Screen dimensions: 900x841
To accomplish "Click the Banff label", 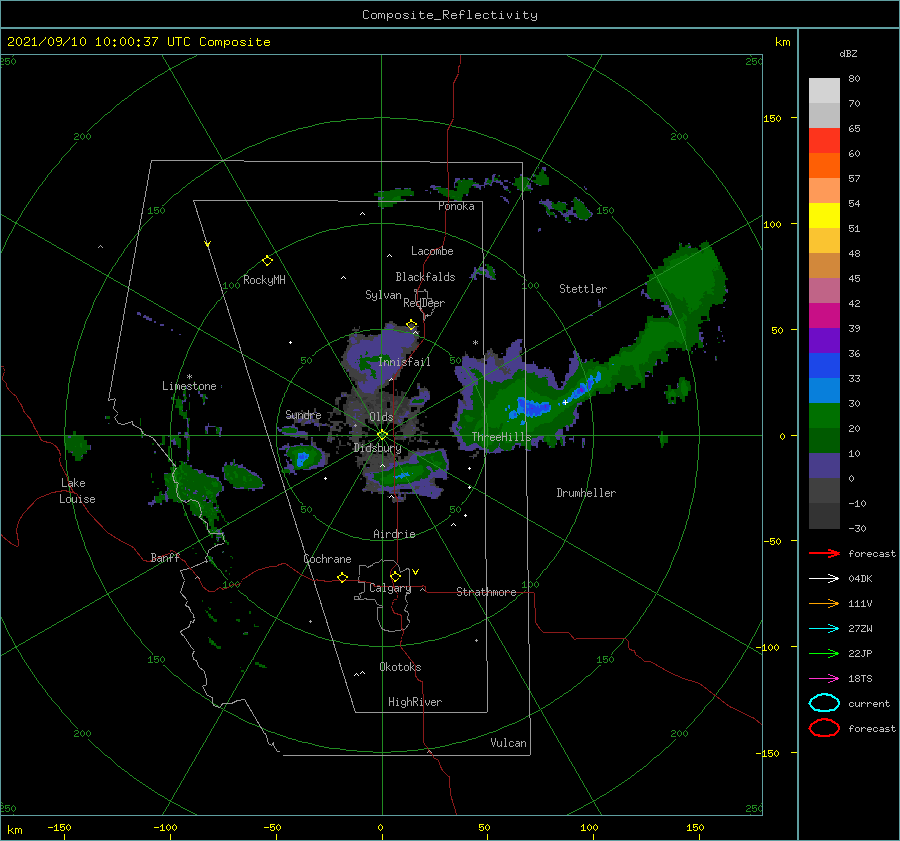I will pos(165,557).
